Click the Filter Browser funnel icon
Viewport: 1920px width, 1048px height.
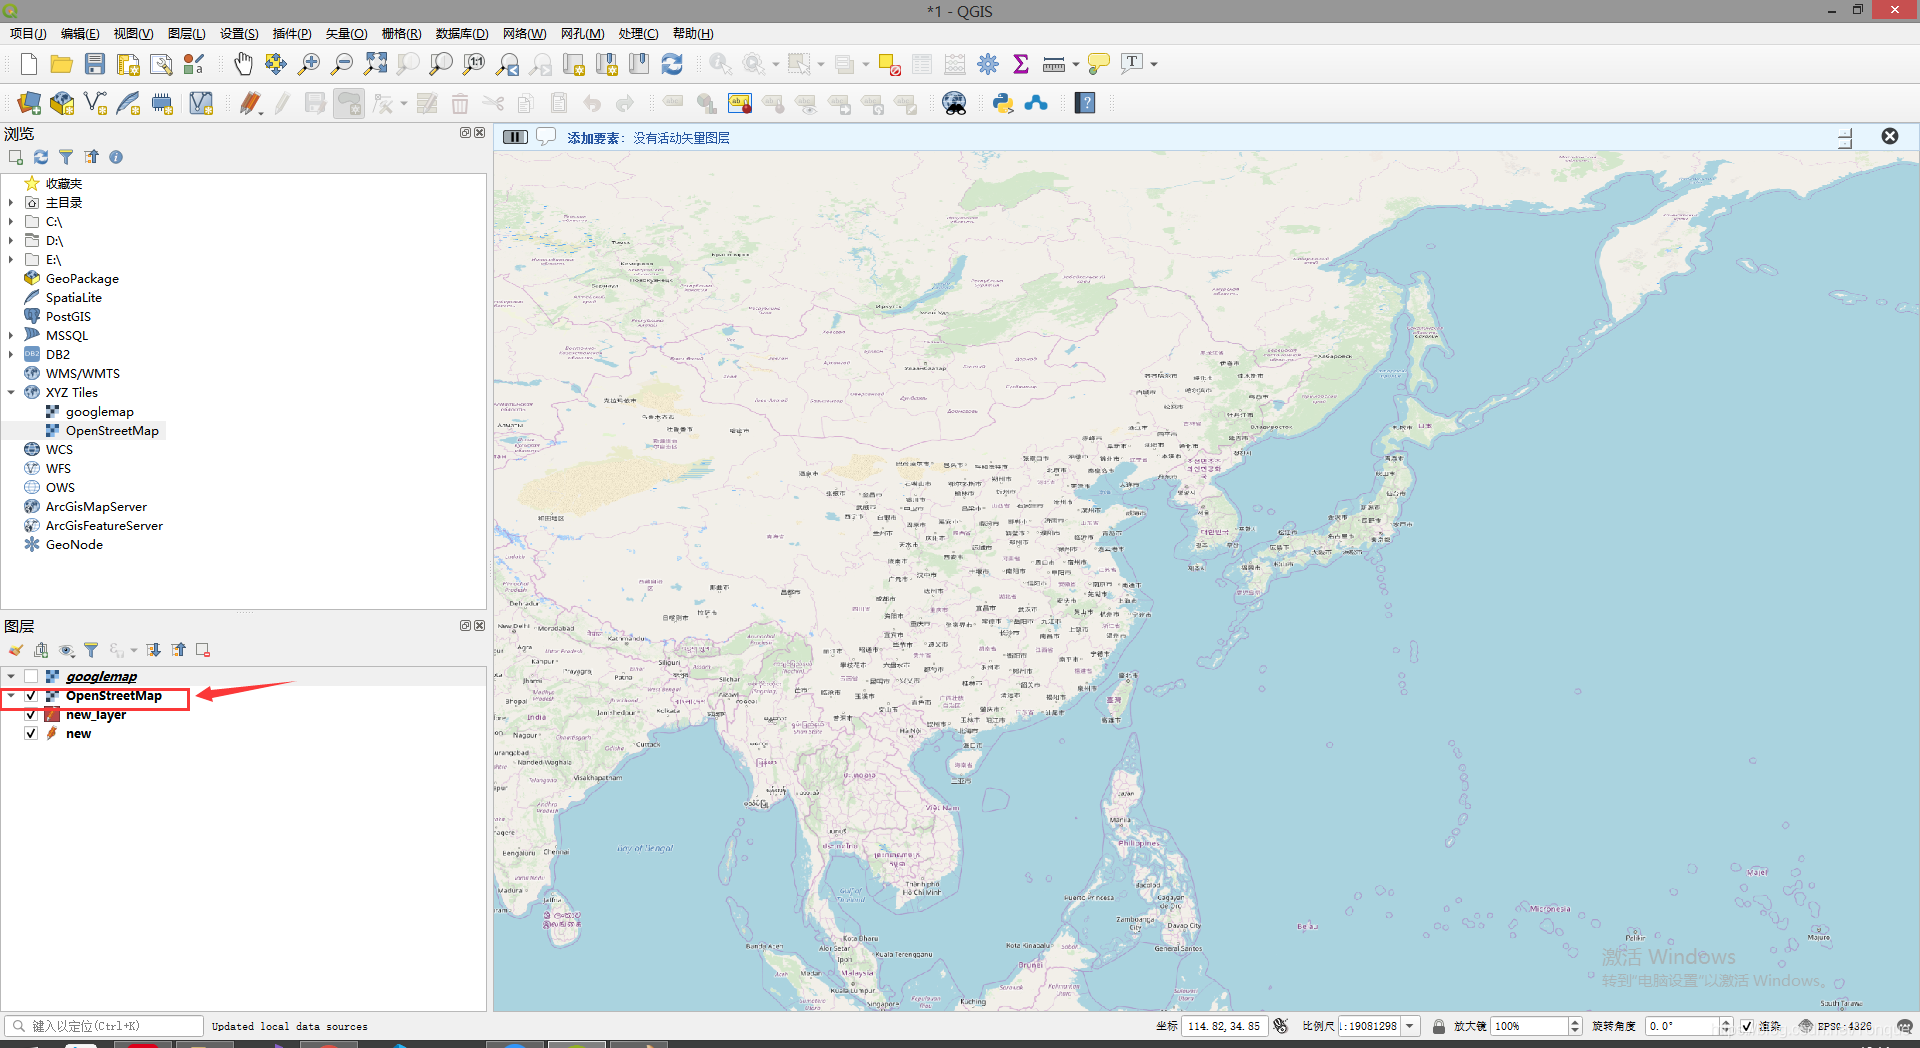(x=66, y=157)
